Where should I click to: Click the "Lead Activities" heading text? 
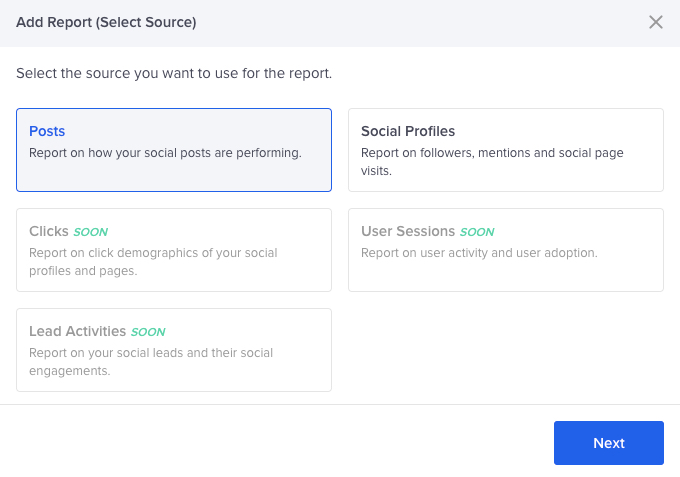click(x=77, y=331)
